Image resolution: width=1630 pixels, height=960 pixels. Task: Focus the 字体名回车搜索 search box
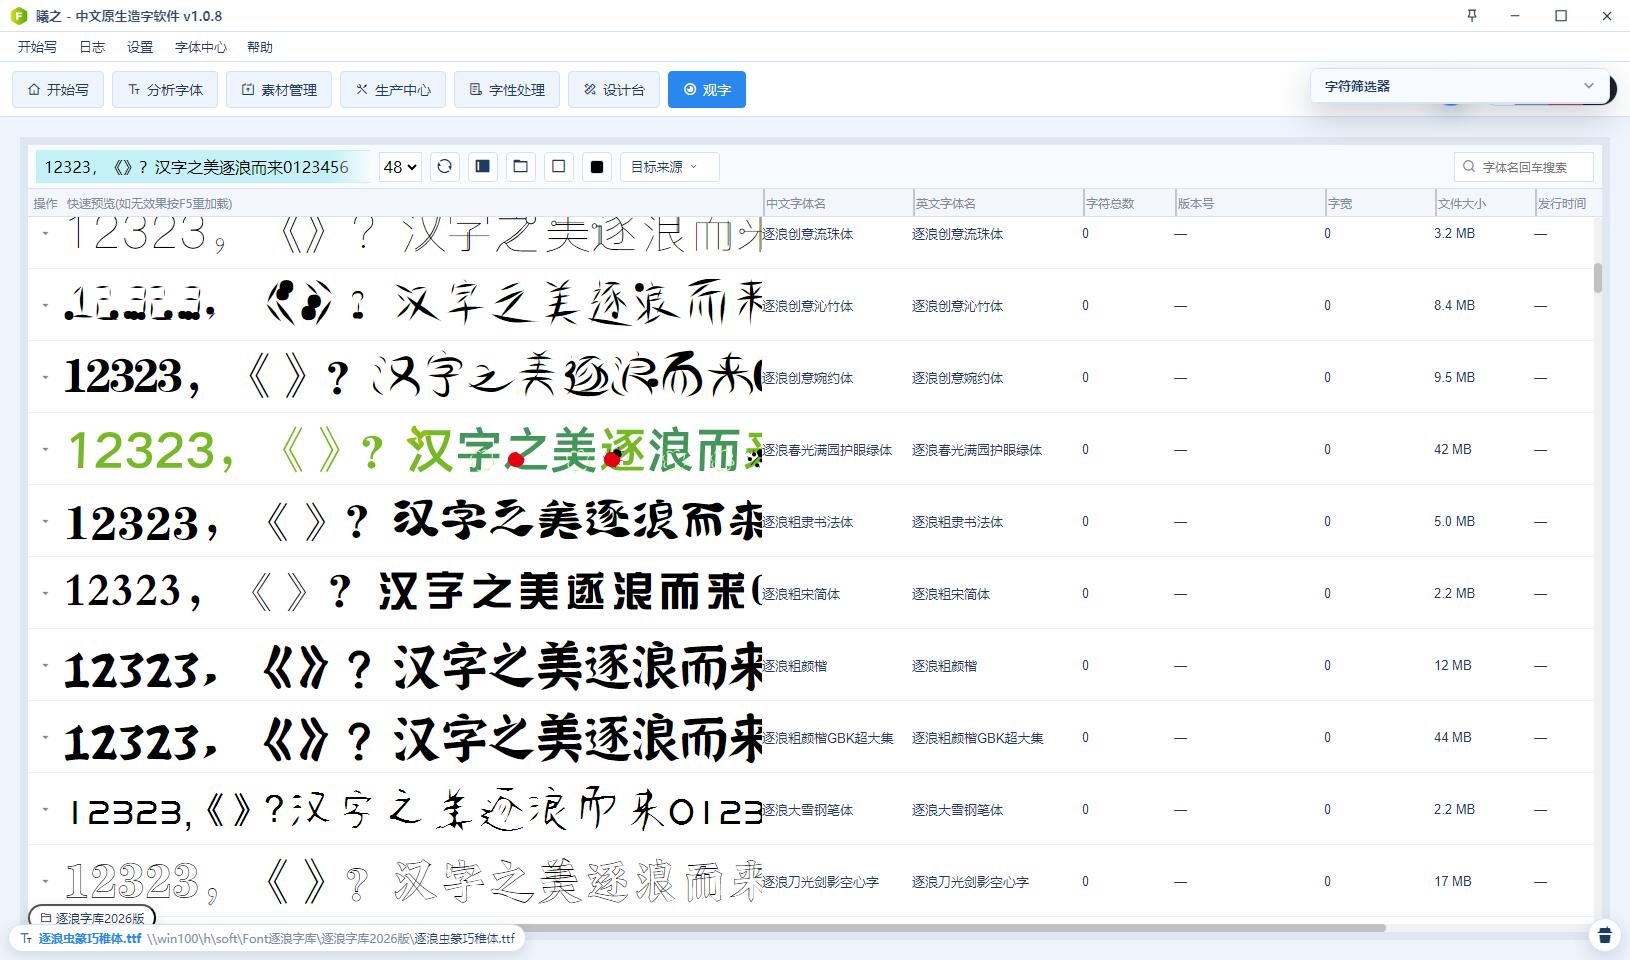click(1524, 167)
